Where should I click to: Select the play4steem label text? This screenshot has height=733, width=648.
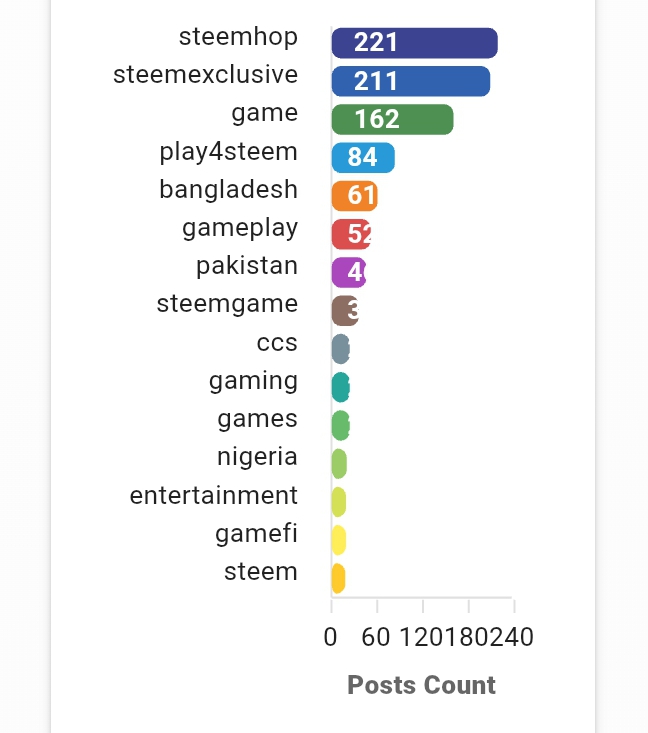tap(228, 152)
